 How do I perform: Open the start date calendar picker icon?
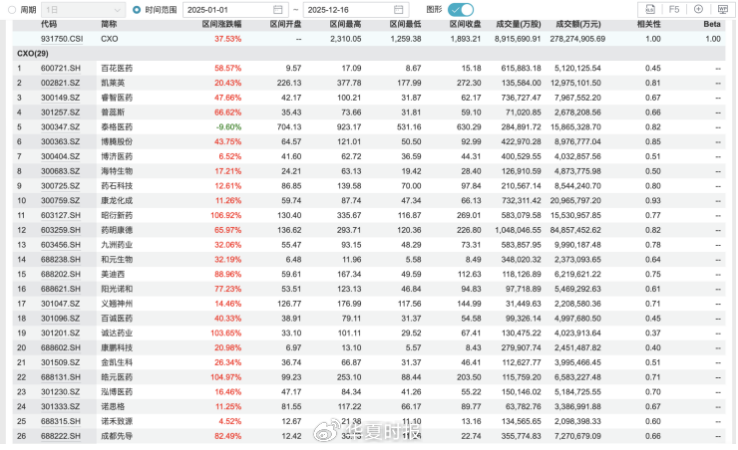278,10
